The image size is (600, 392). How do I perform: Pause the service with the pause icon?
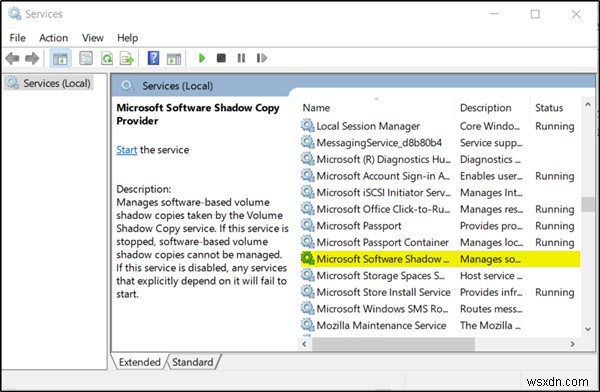(x=241, y=58)
